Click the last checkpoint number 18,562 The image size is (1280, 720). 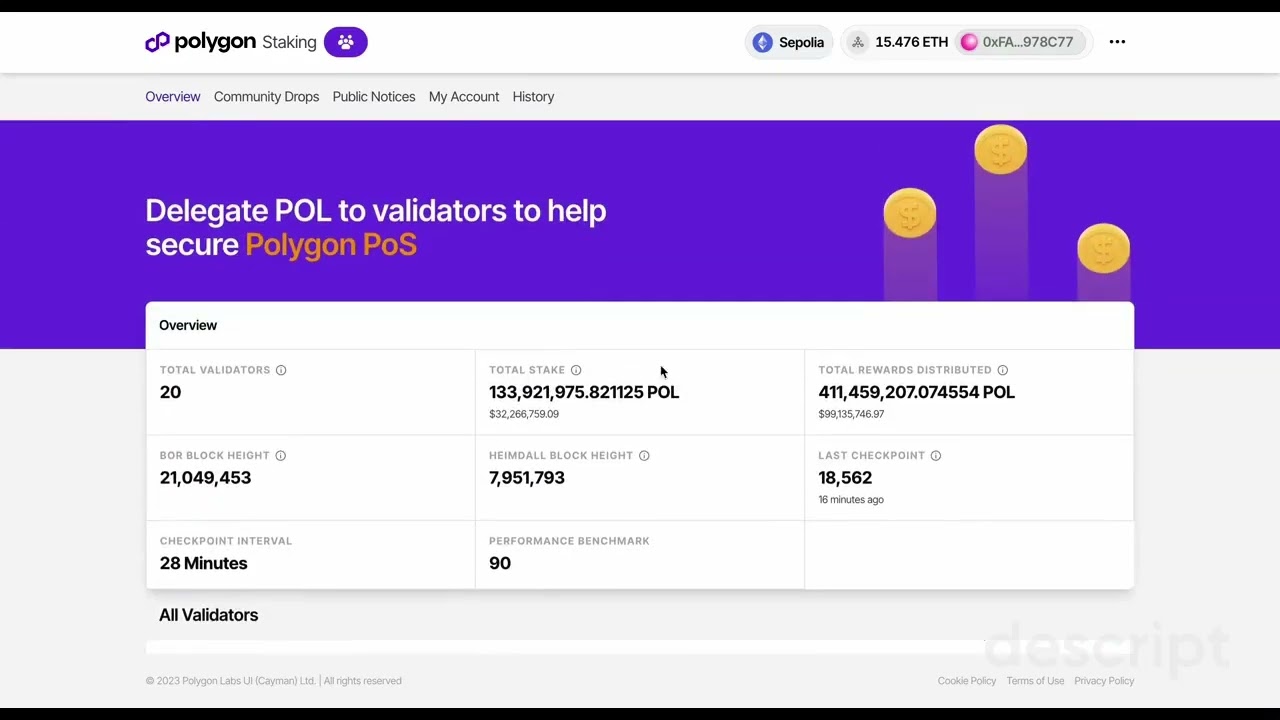click(845, 478)
